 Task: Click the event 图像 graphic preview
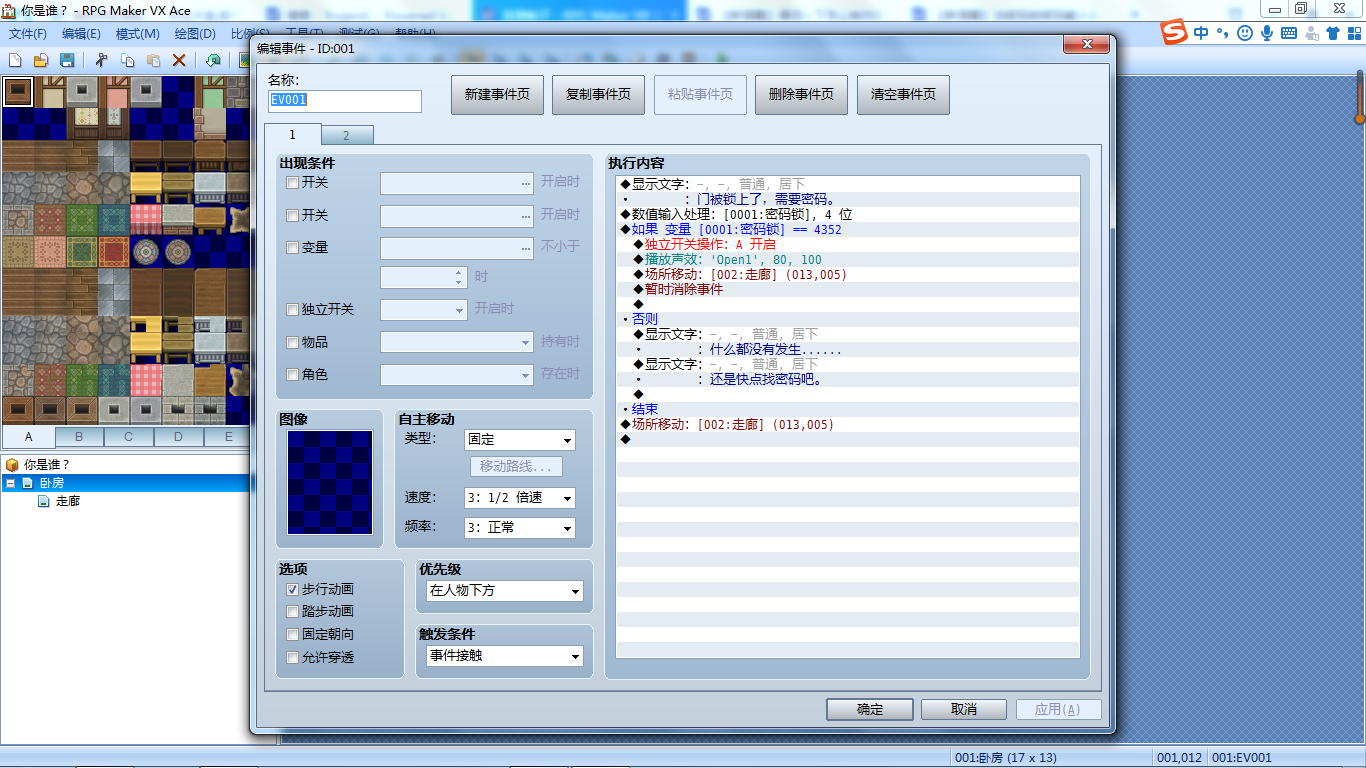tap(330, 482)
